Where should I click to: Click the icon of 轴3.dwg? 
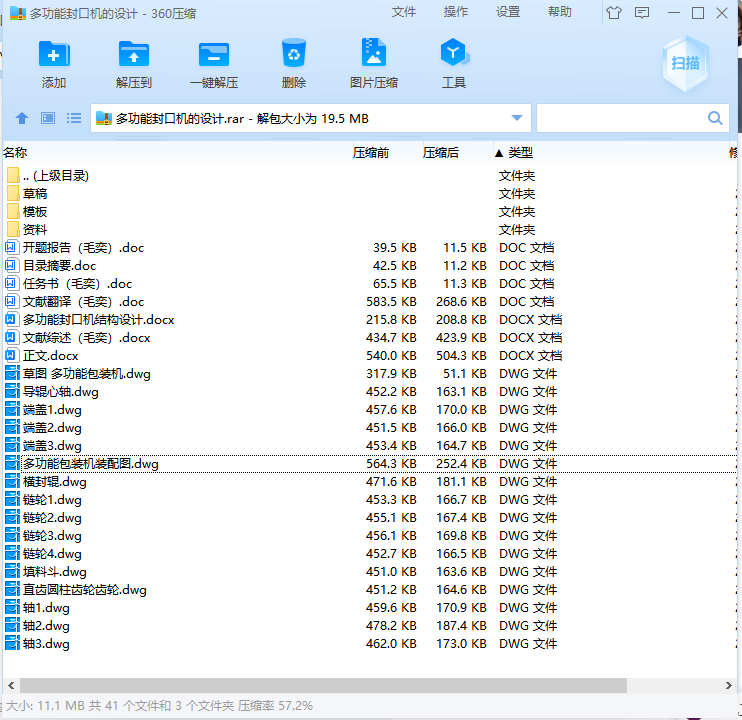[12, 643]
